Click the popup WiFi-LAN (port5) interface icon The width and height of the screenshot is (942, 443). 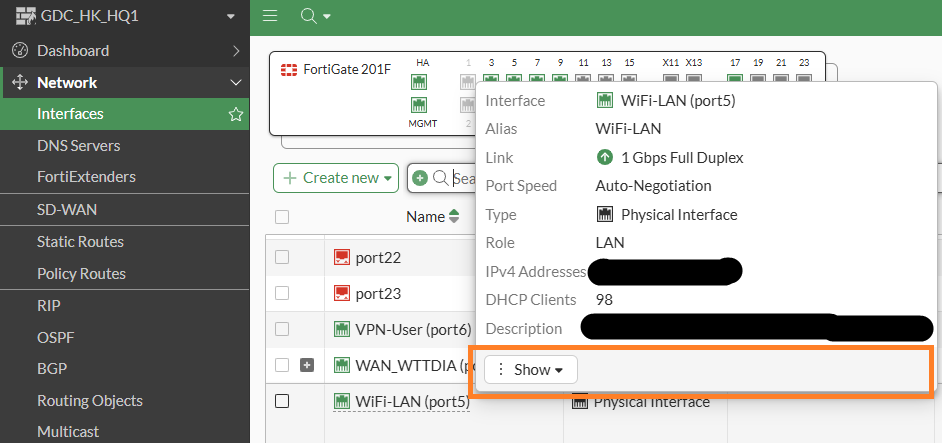click(604, 100)
